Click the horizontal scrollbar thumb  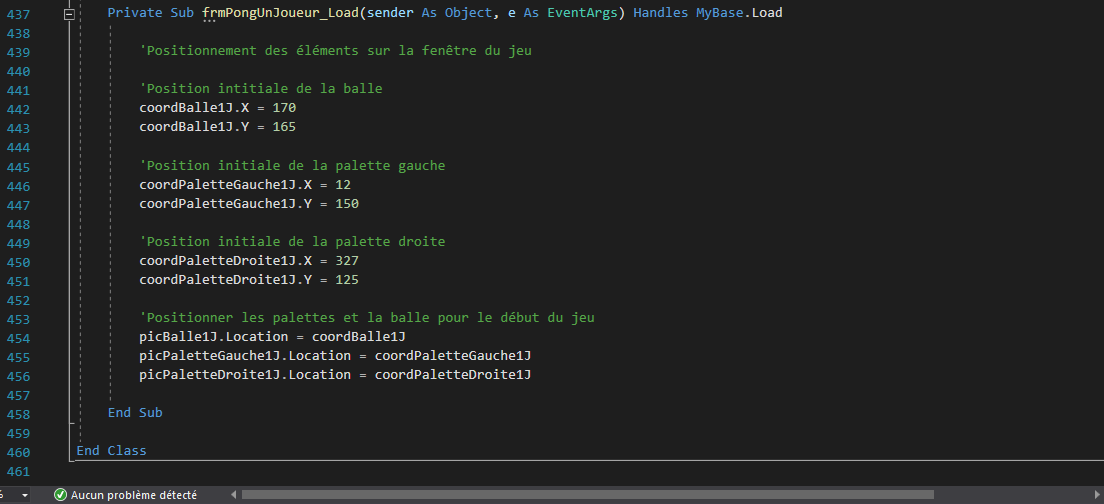click(587, 495)
